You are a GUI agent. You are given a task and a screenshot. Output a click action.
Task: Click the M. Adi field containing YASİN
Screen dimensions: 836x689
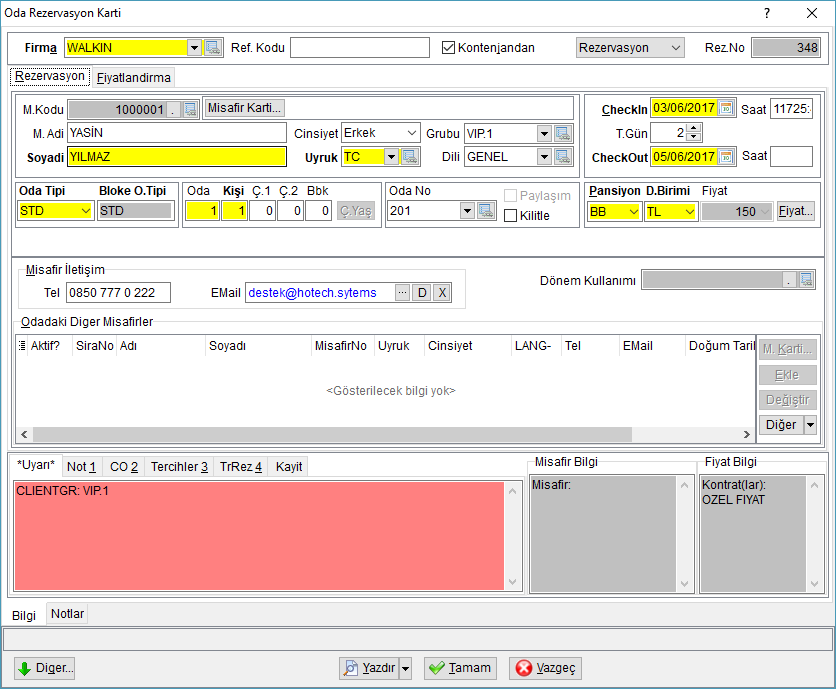[x=177, y=133]
